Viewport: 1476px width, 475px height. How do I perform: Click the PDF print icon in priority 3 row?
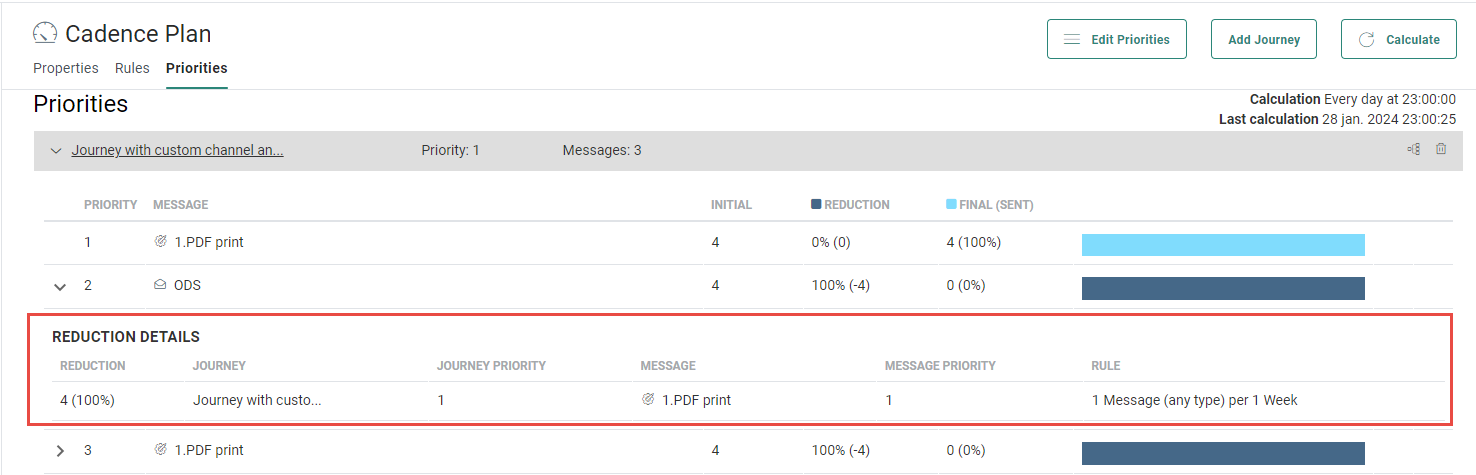click(160, 450)
